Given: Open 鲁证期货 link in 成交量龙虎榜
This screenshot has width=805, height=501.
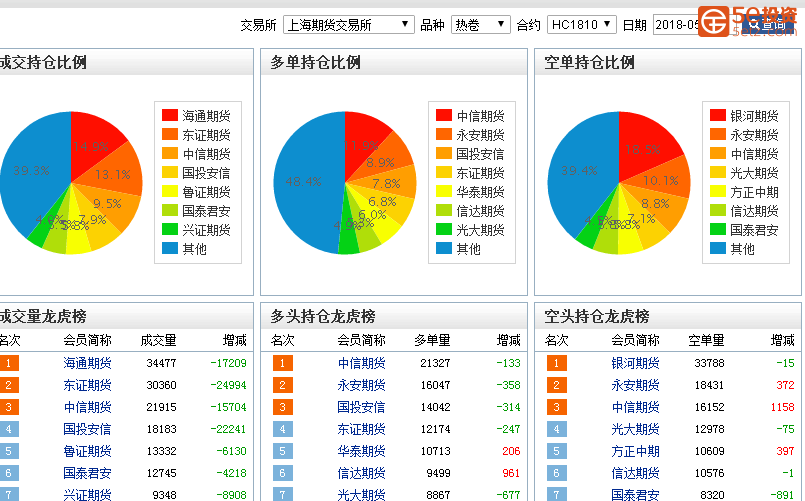Looking at the screenshot, I should pyautogui.click(x=87, y=451).
